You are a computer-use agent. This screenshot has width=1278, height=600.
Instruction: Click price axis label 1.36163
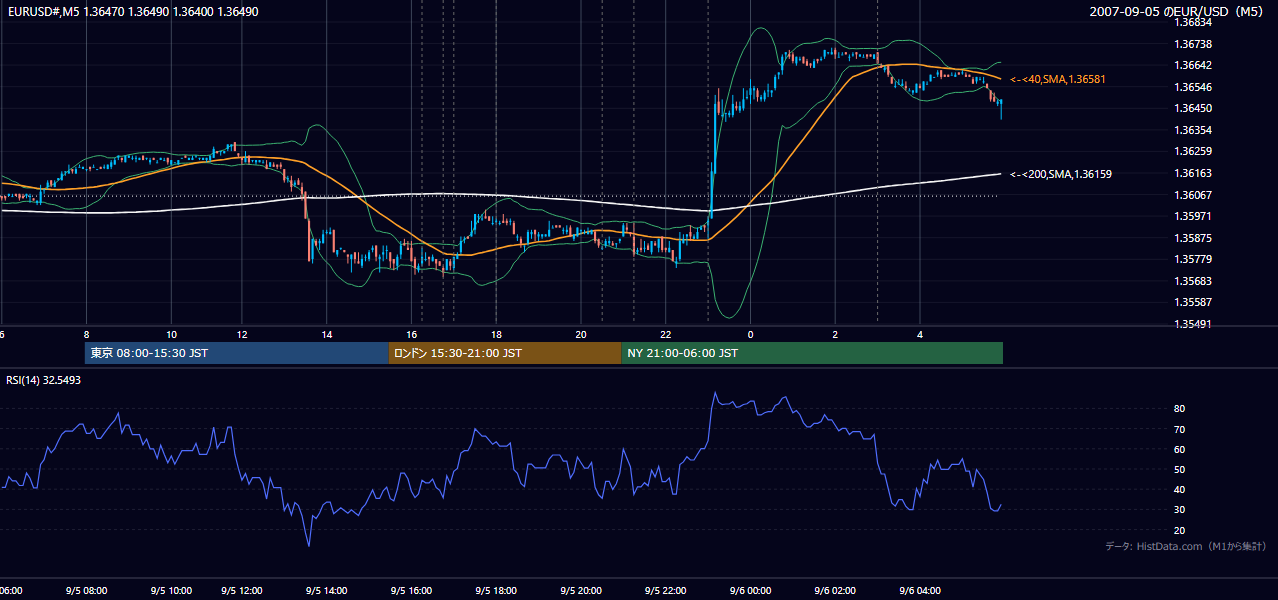1192,173
